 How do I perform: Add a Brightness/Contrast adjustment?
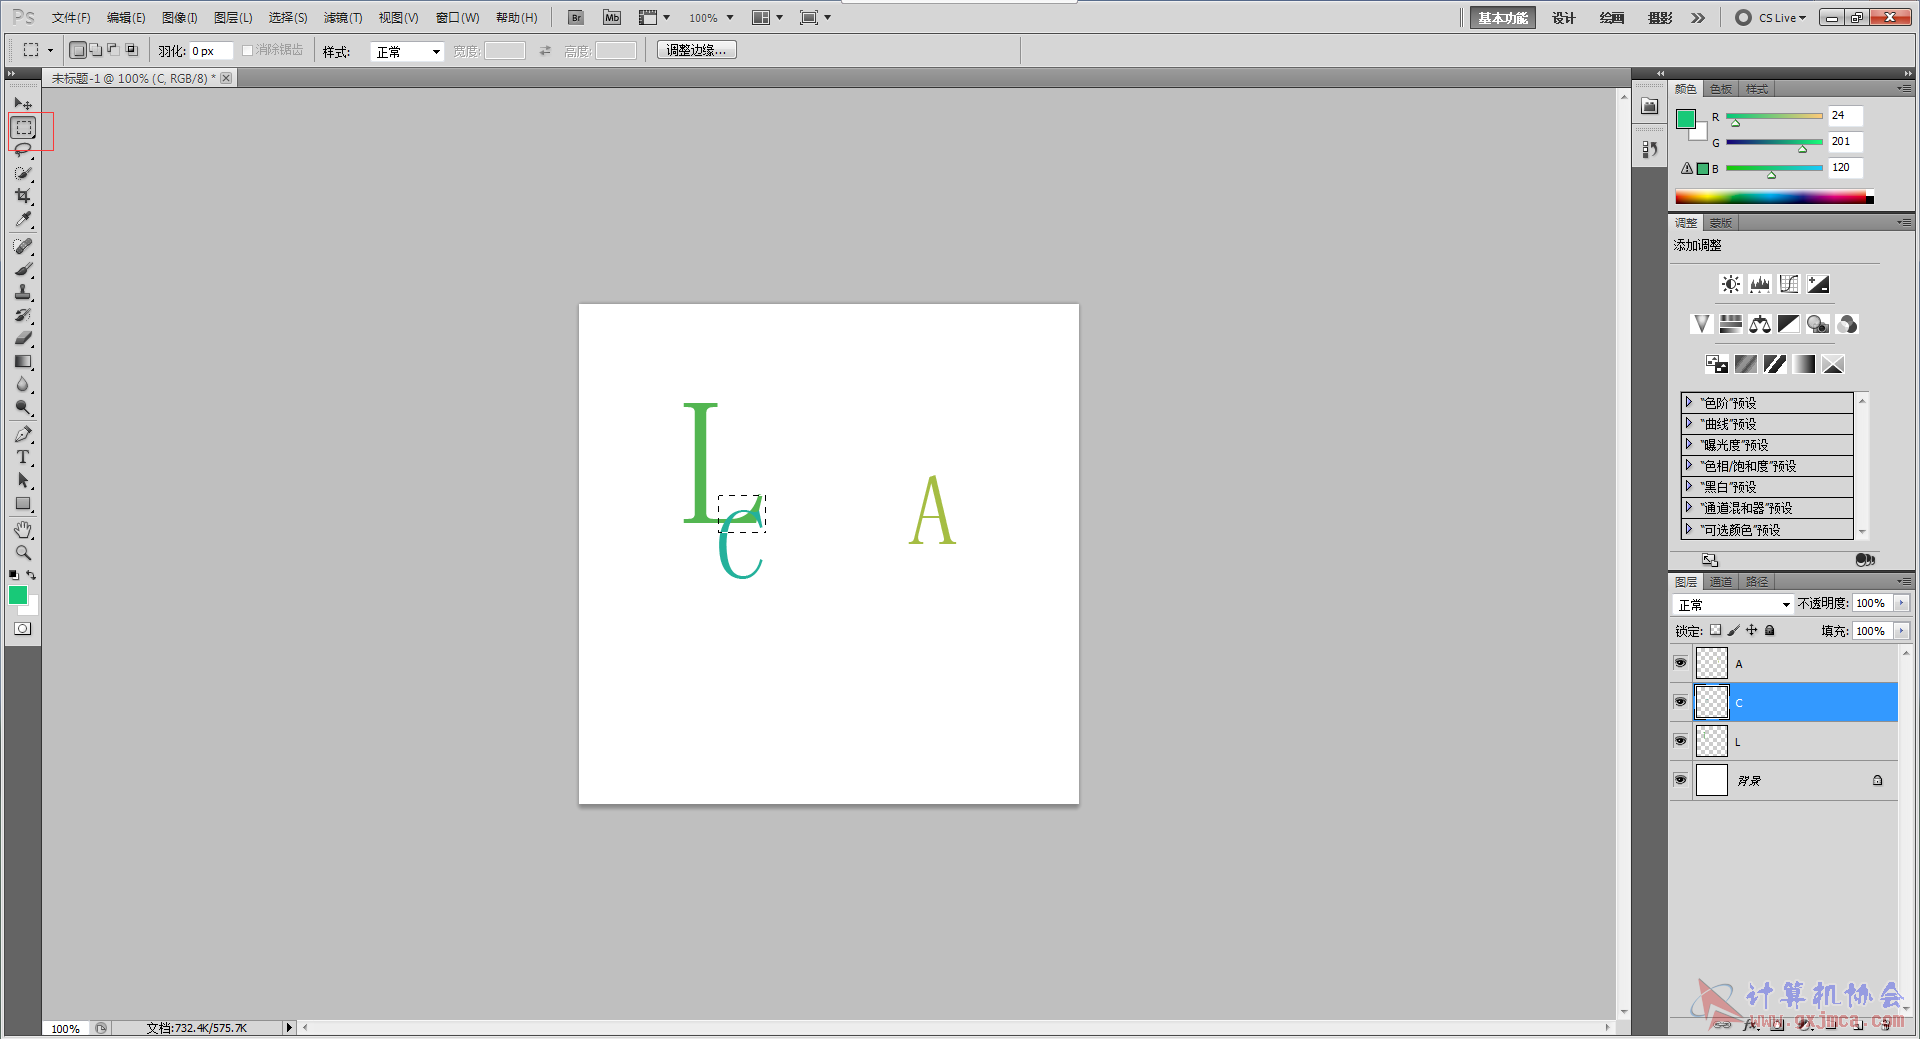(x=1730, y=284)
